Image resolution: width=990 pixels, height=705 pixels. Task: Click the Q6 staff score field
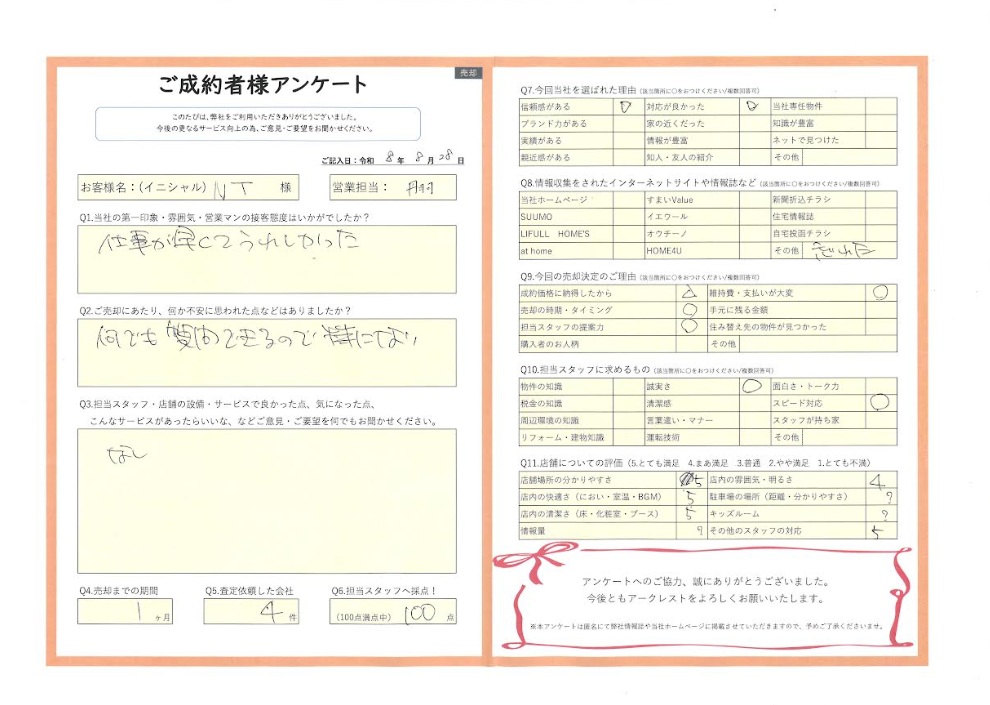393,611
